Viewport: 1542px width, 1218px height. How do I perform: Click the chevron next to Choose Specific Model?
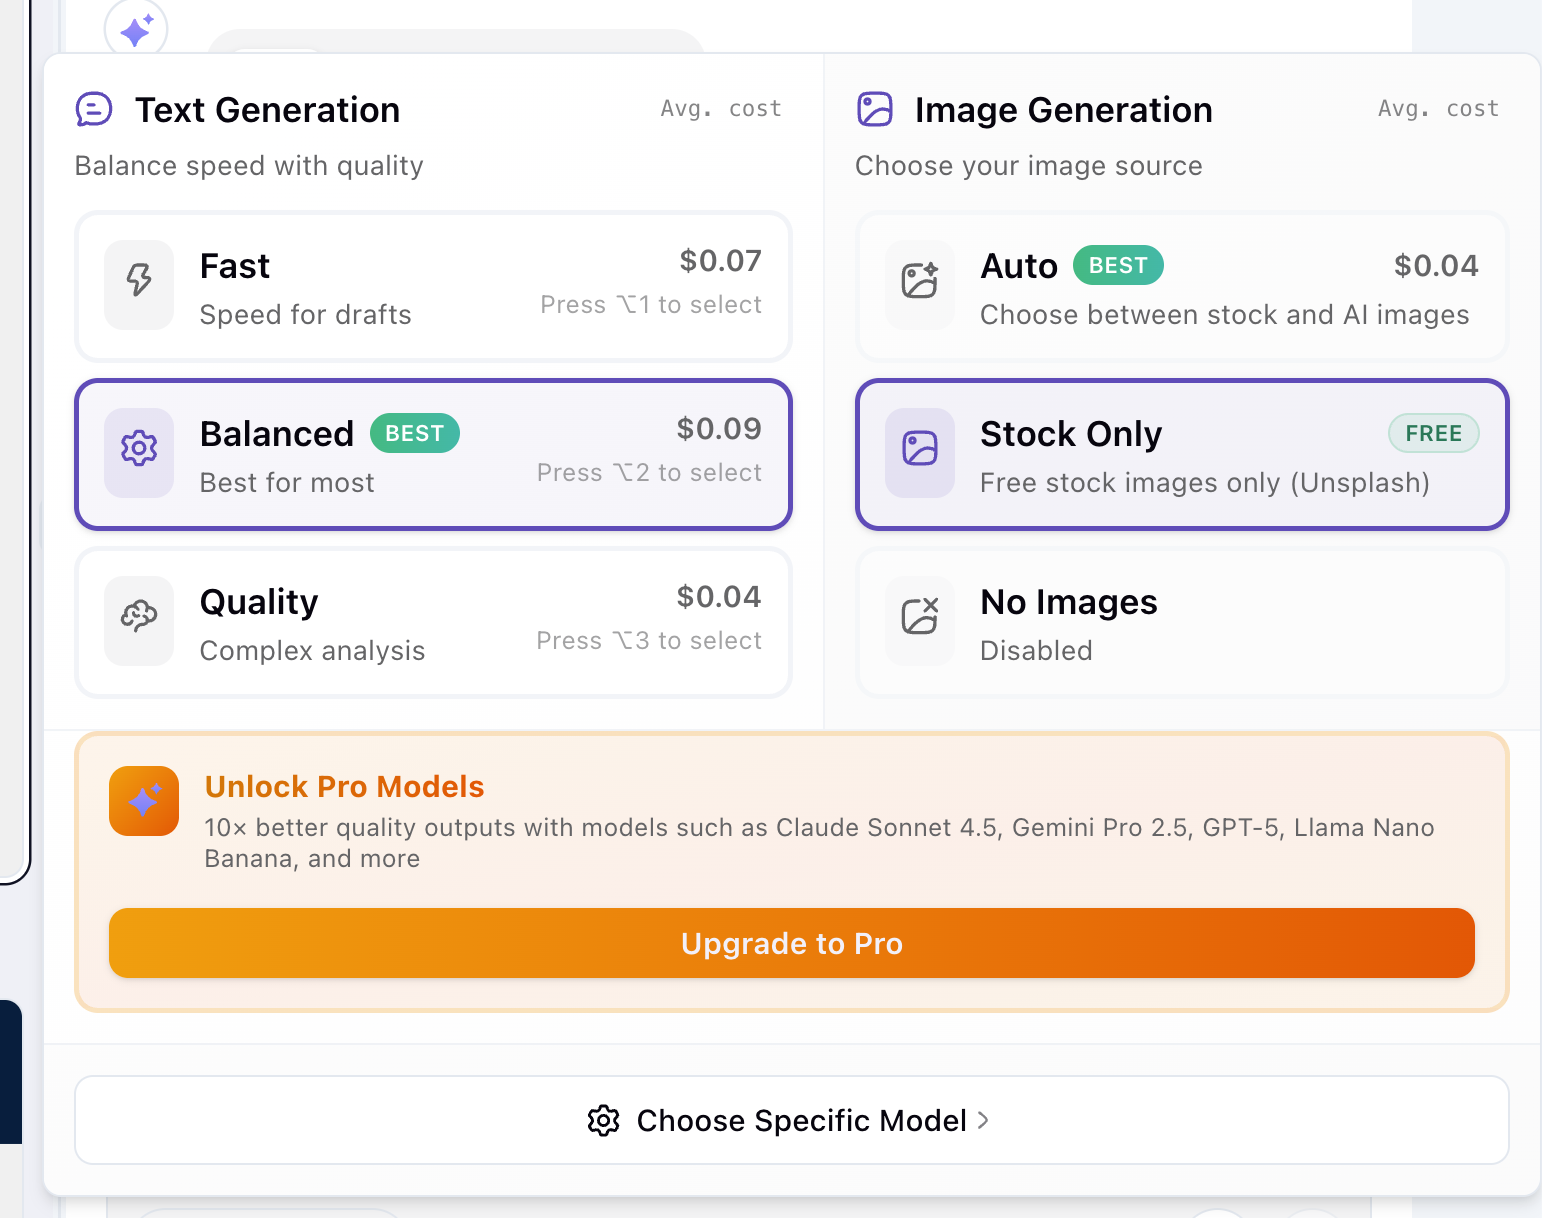(x=982, y=1120)
